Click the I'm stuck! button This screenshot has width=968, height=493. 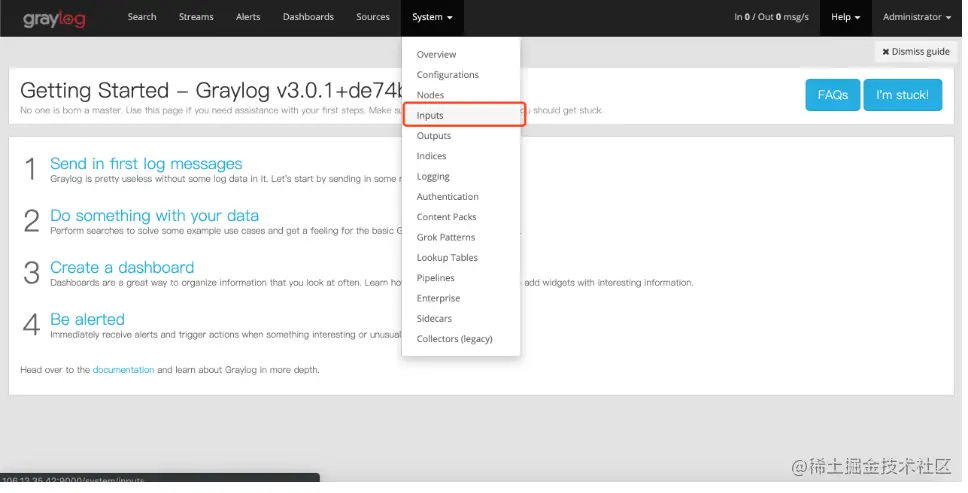coord(902,94)
